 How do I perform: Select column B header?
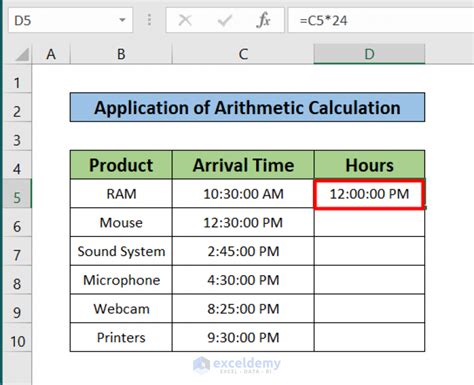(121, 54)
